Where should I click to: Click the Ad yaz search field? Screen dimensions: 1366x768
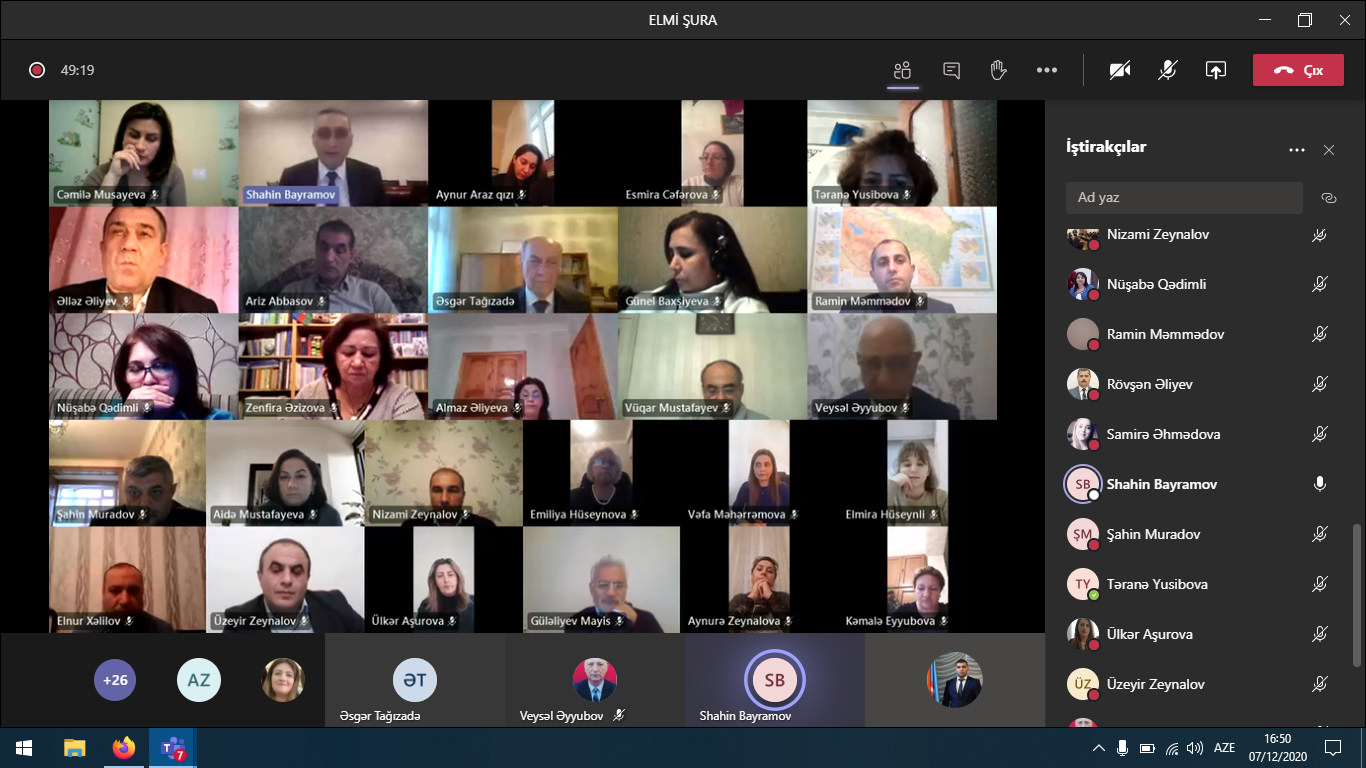coord(1183,198)
